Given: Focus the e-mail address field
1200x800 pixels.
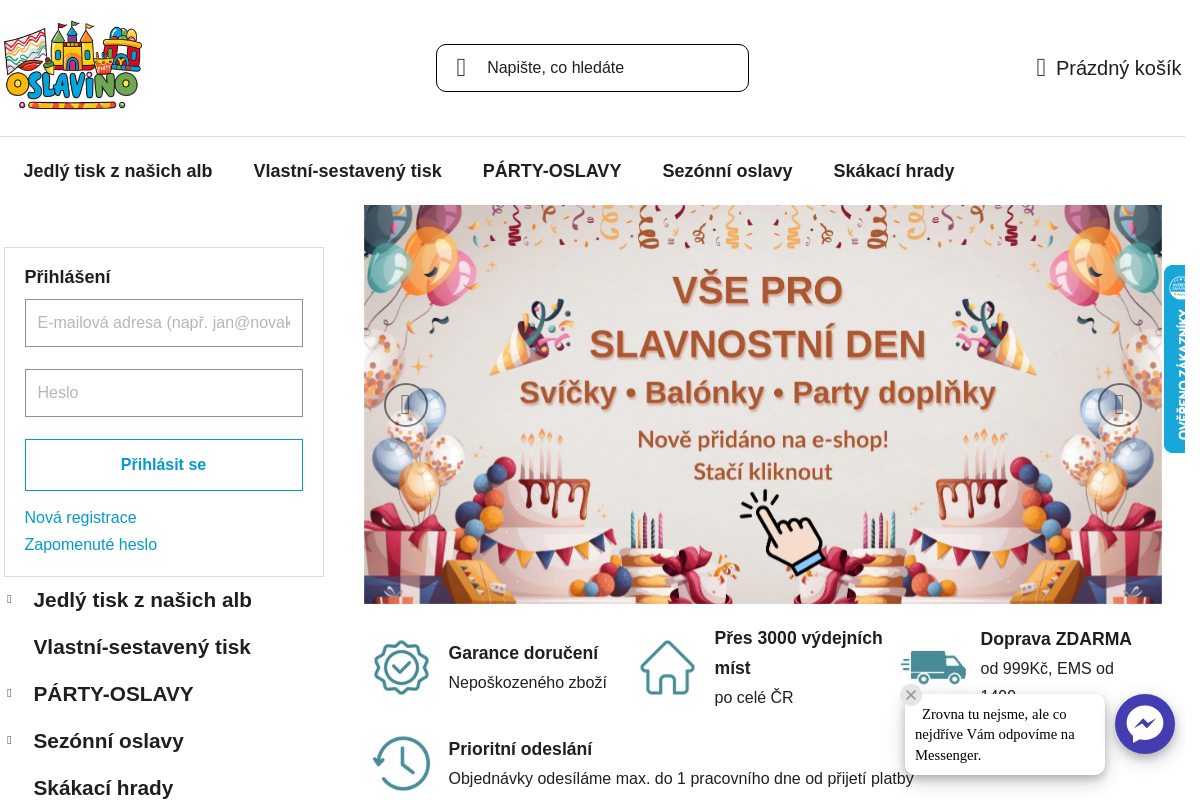Looking at the screenshot, I should [164, 323].
